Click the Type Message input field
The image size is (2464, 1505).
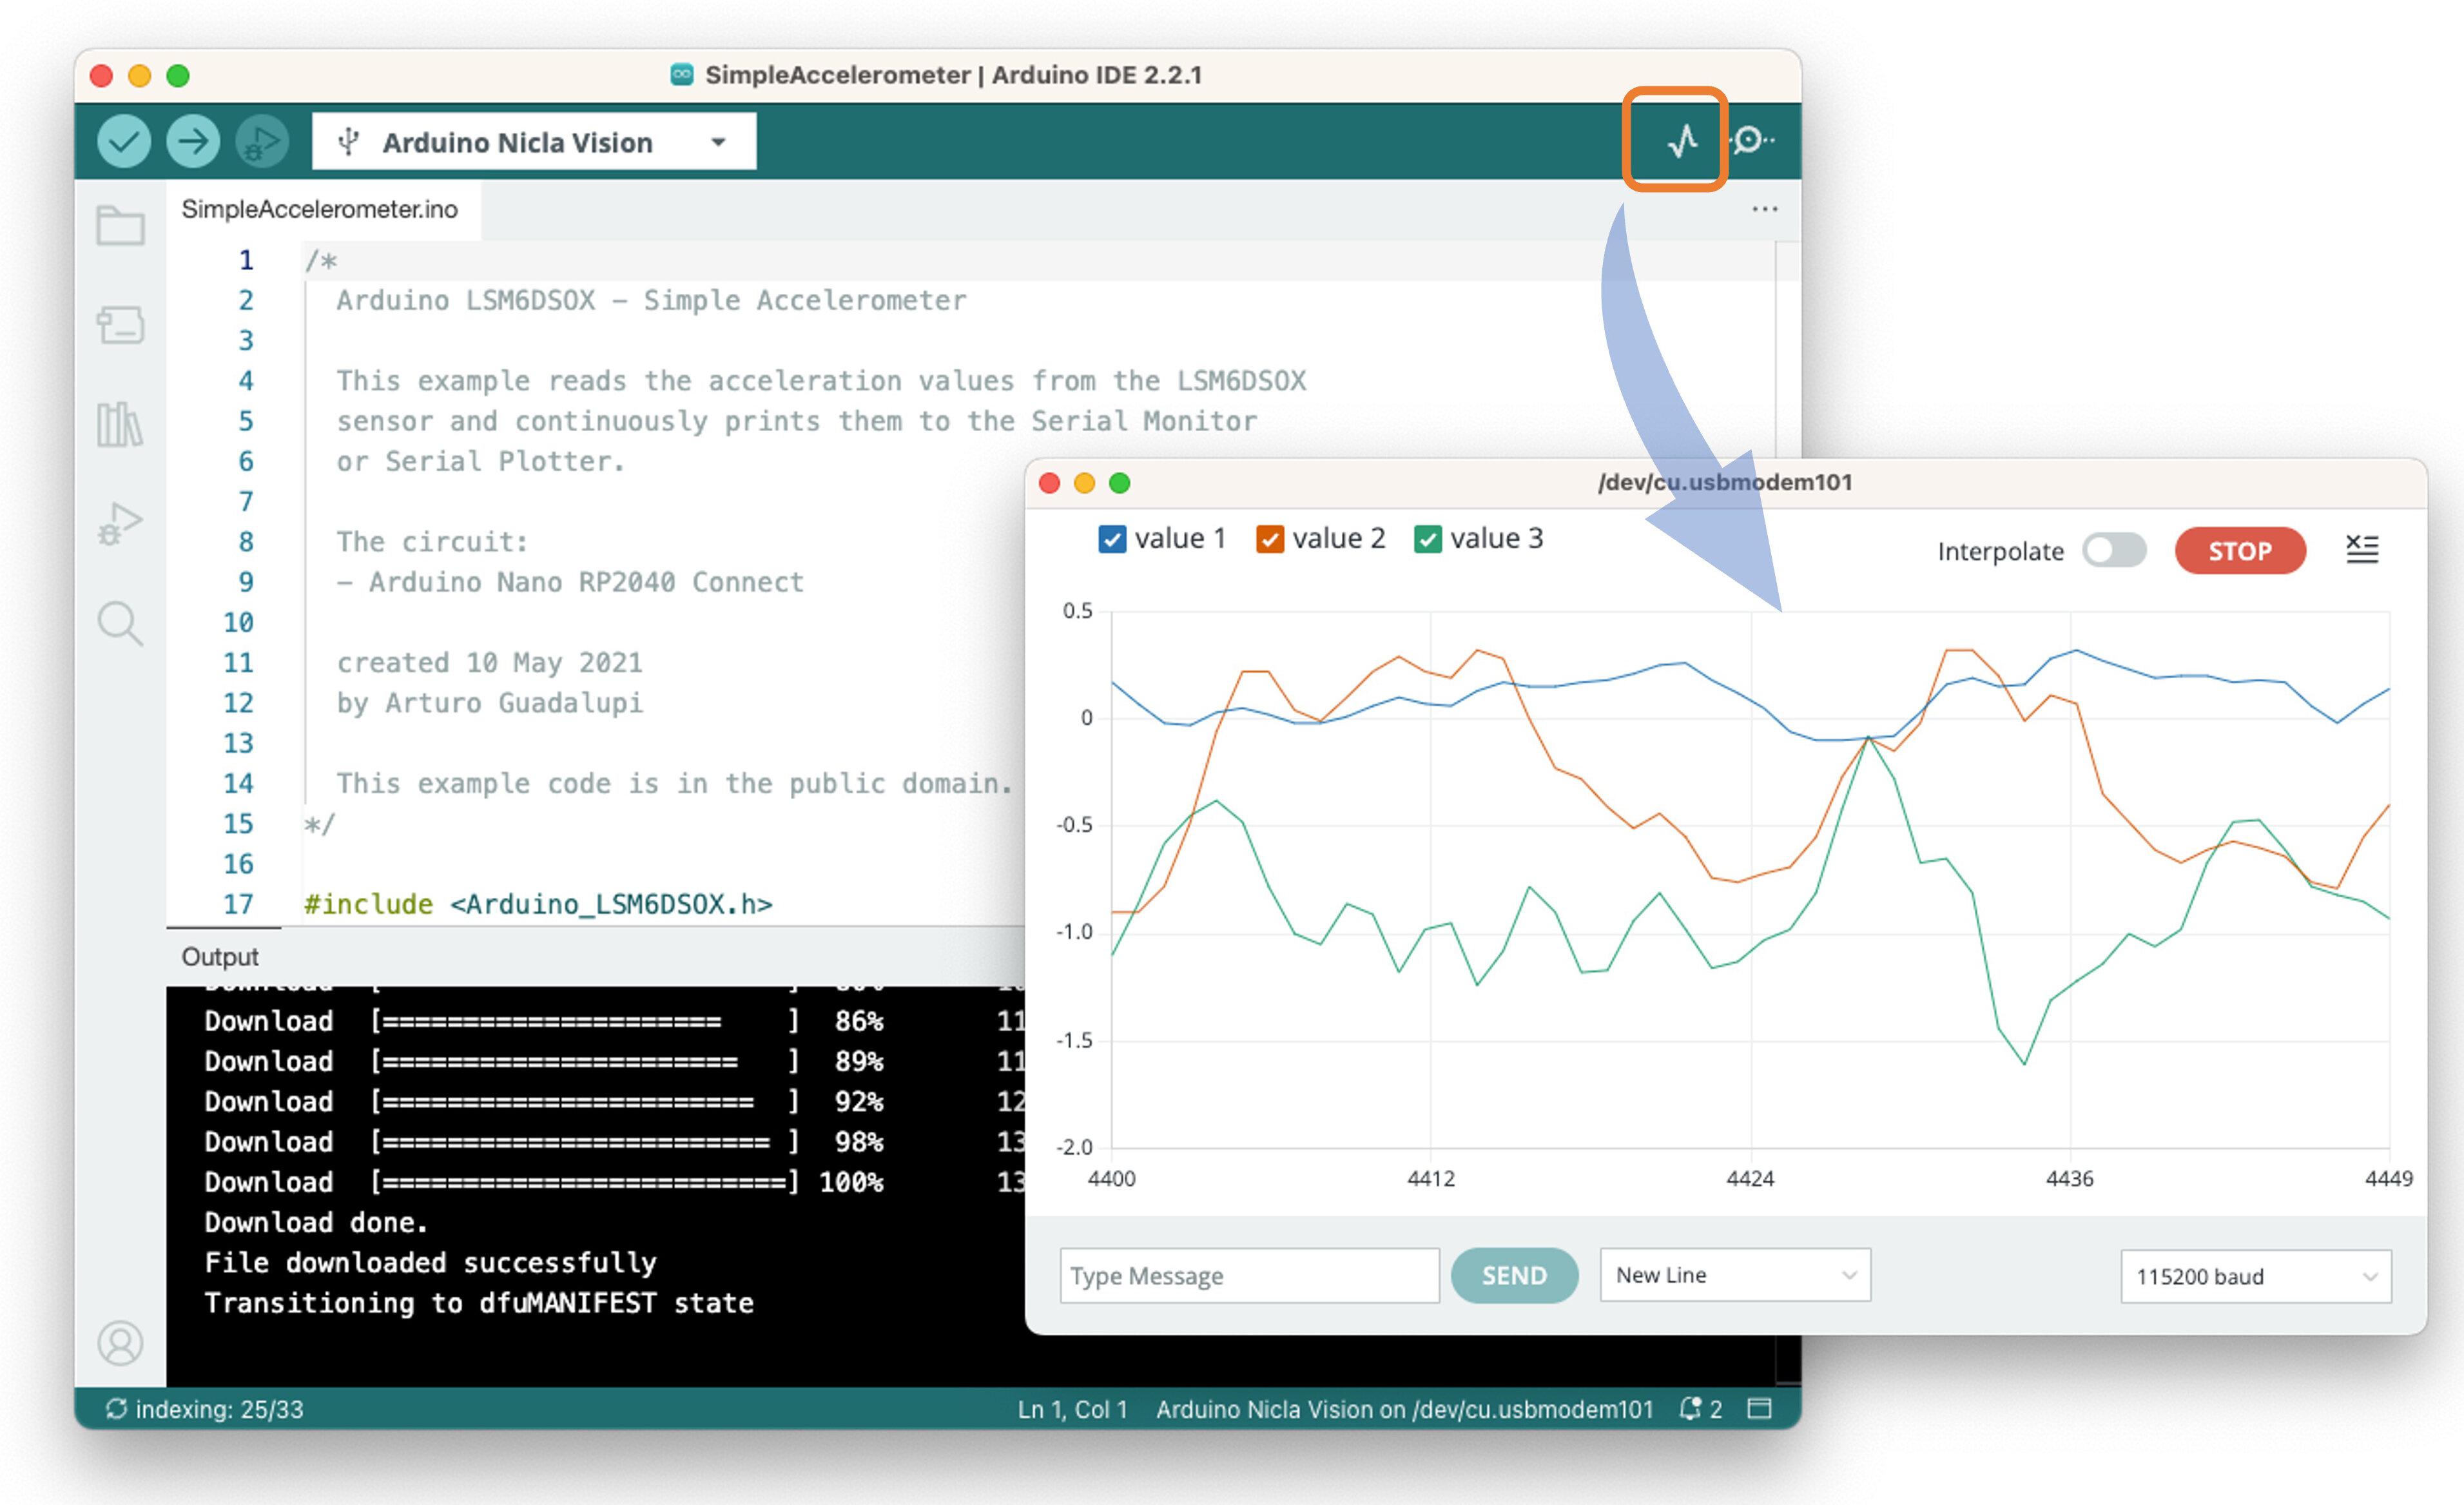(x=1248, y=1275)
